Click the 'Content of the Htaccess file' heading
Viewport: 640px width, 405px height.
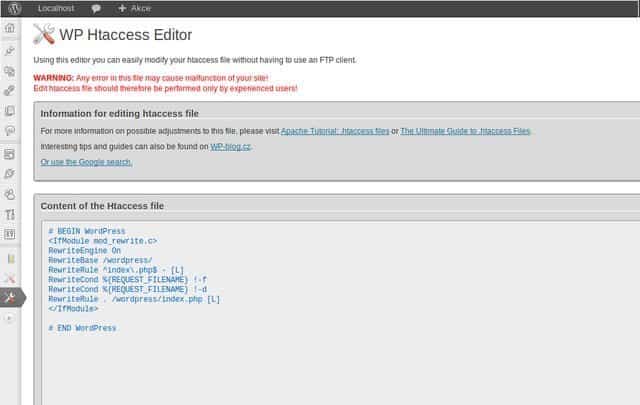pyautogui.click(x=102, y=206)
